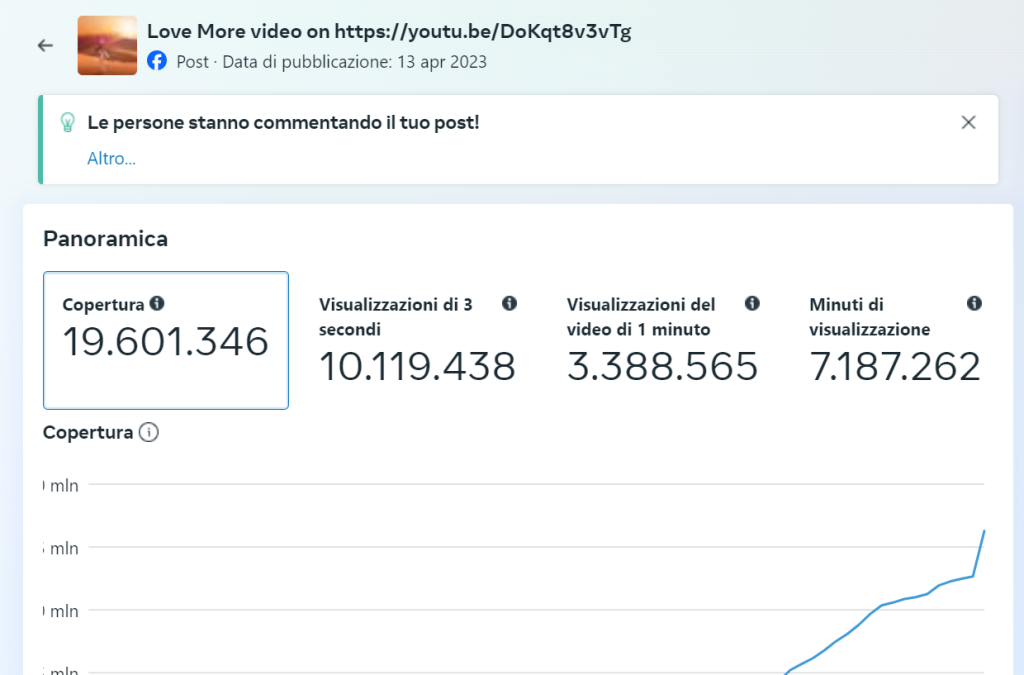Click the lightbulb tip icon
The image size is (1024, 675).
point(68,123)
